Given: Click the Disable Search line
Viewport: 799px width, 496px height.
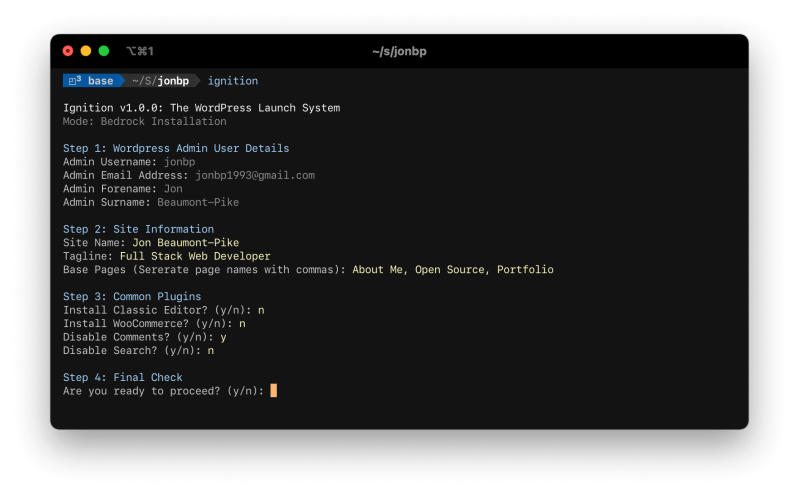Looking at the screenshot, I should point(139,351).
